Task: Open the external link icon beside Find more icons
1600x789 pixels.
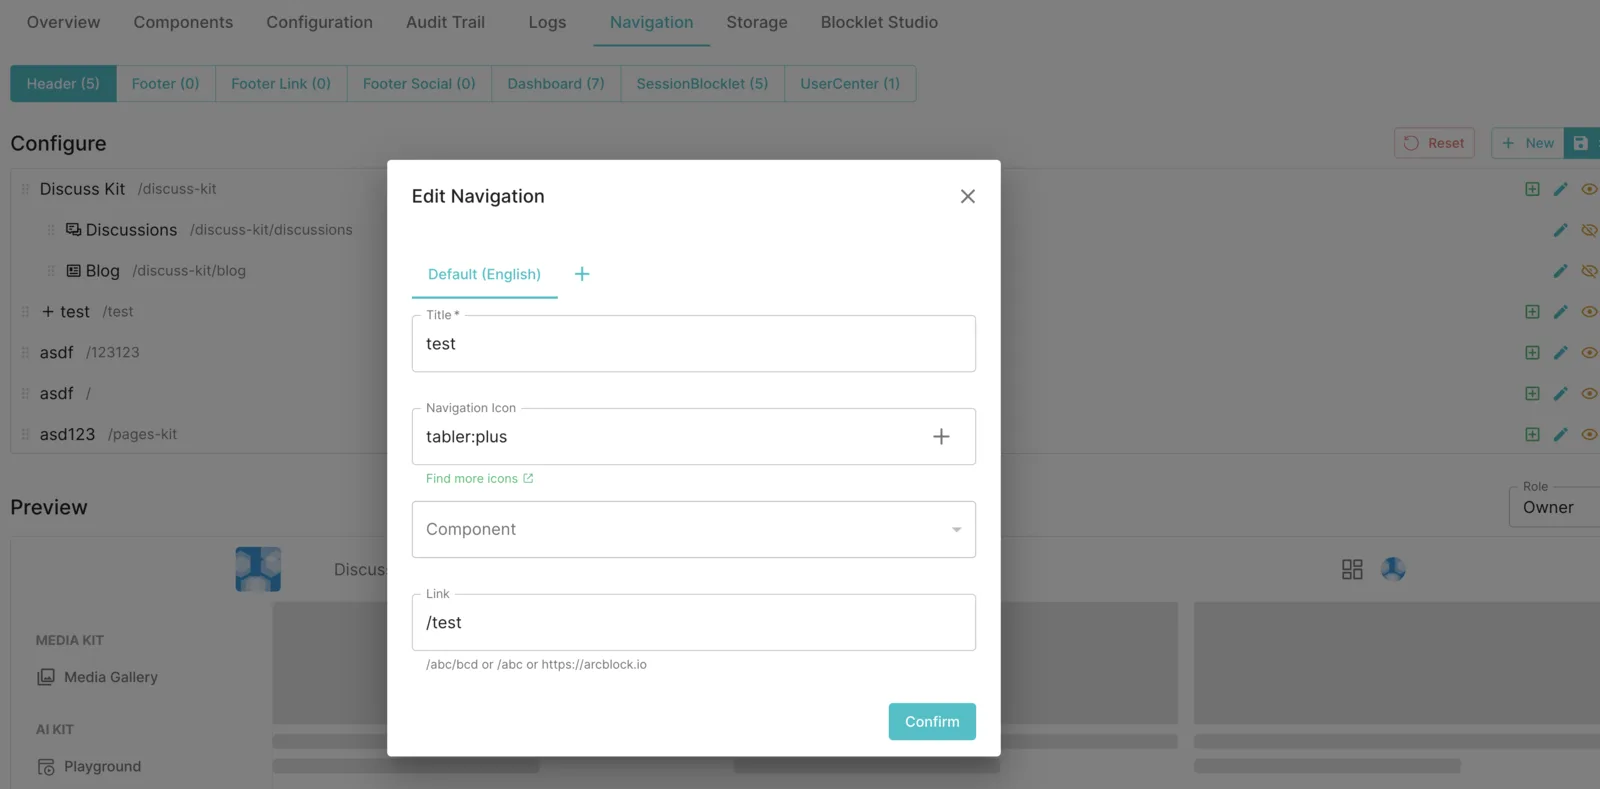Action: pyautogui.click(x=528, y=478)
